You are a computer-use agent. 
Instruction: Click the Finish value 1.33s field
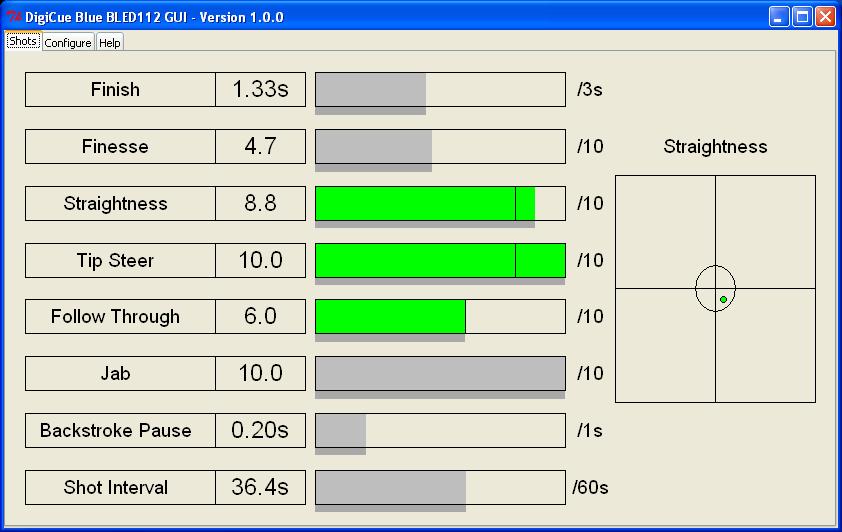pos(260,90)
